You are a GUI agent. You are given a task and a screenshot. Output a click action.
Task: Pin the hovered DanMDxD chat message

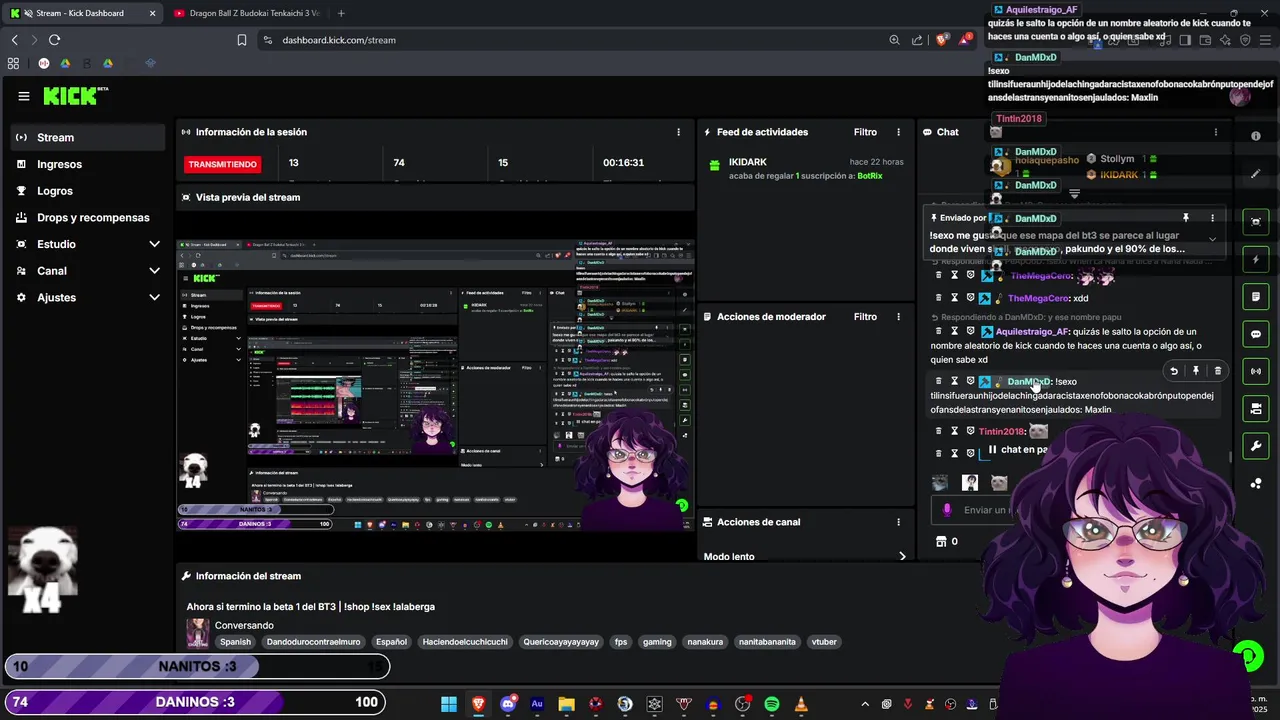[1196, 371]
